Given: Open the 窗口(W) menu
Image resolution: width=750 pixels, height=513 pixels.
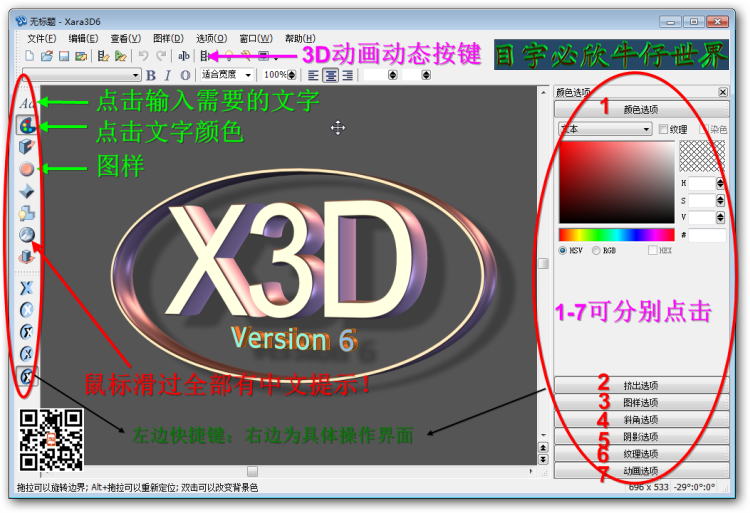Looking at the screenshot, I should pos(256,38).
